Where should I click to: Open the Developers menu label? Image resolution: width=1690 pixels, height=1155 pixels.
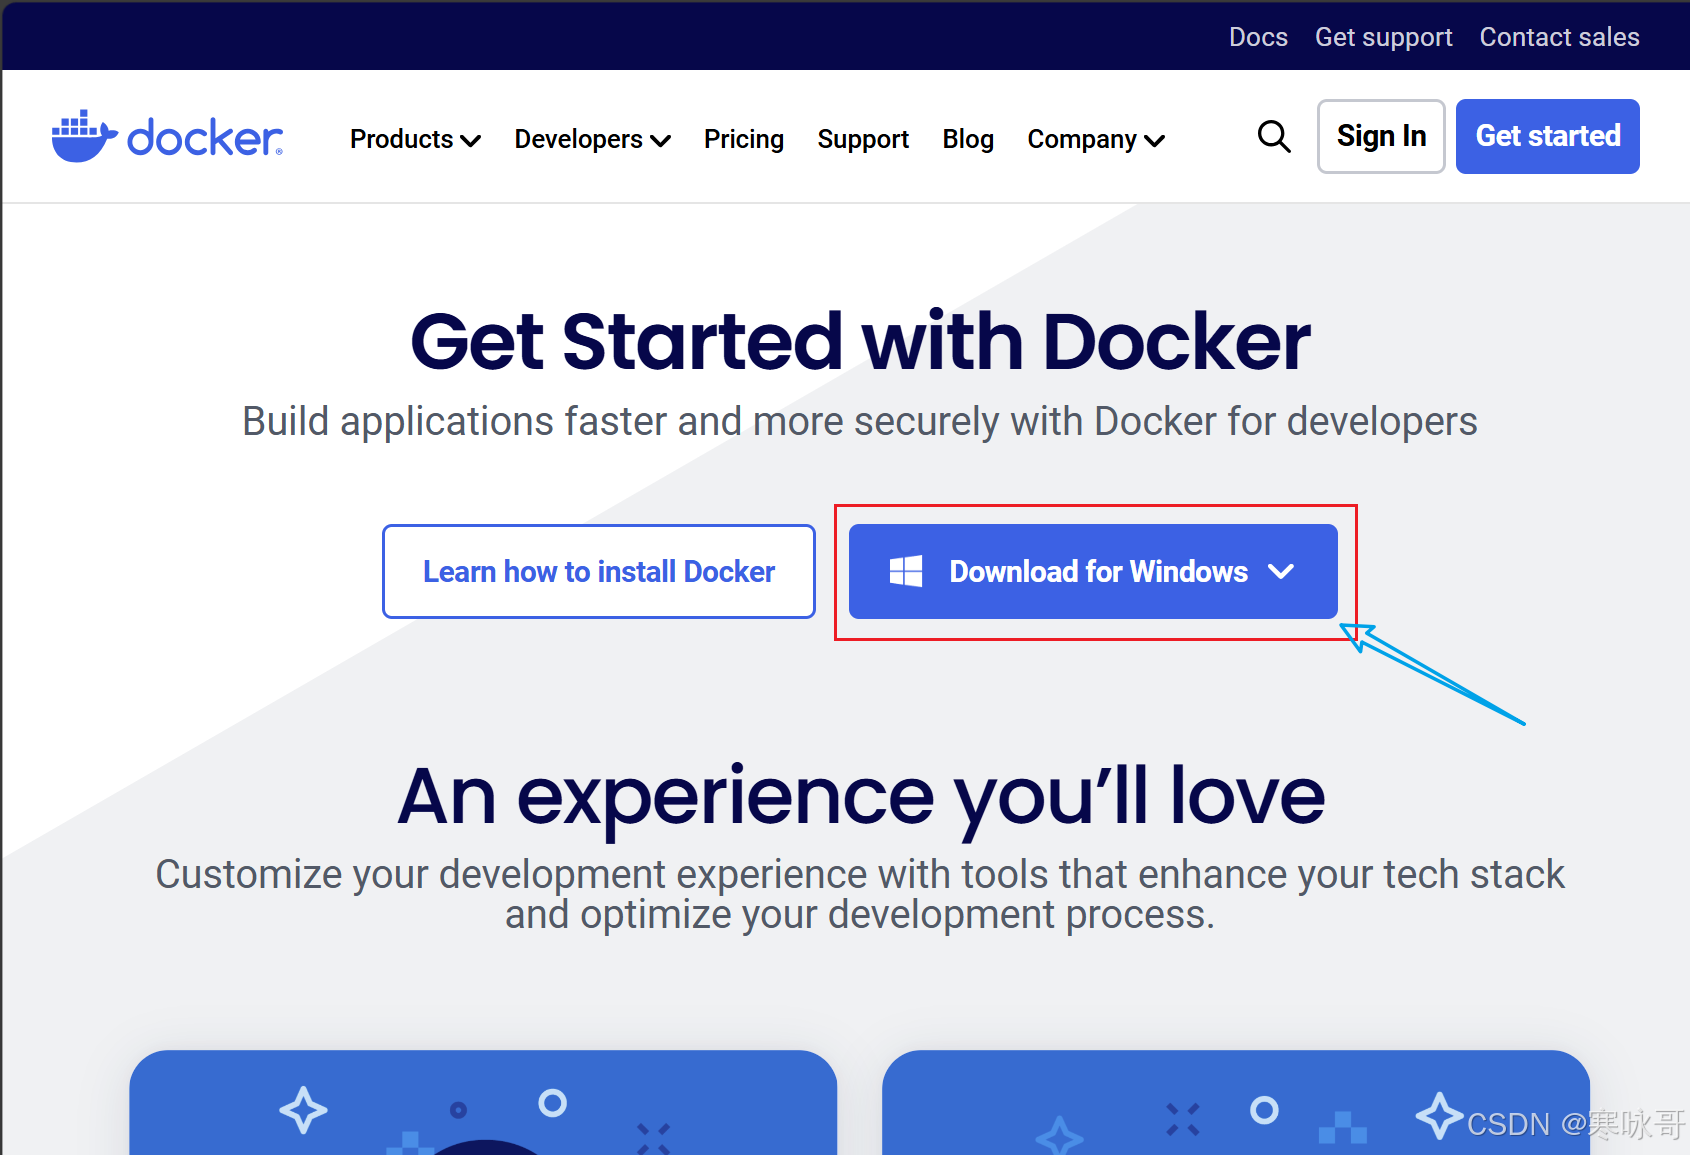[x=579, y=139]
